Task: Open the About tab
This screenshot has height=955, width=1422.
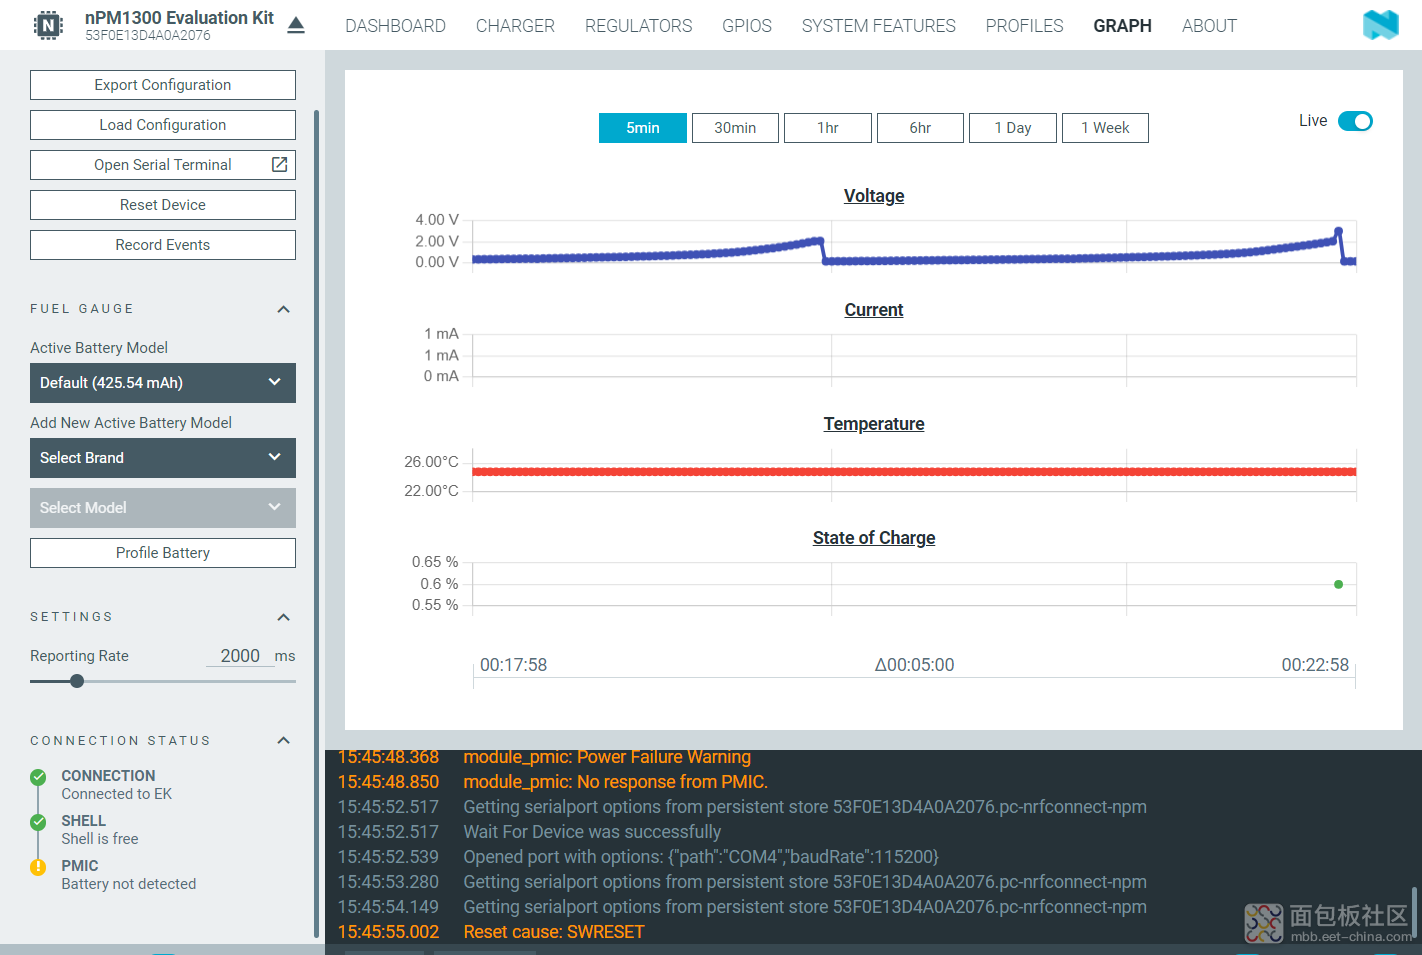Action: point(1209,26)
